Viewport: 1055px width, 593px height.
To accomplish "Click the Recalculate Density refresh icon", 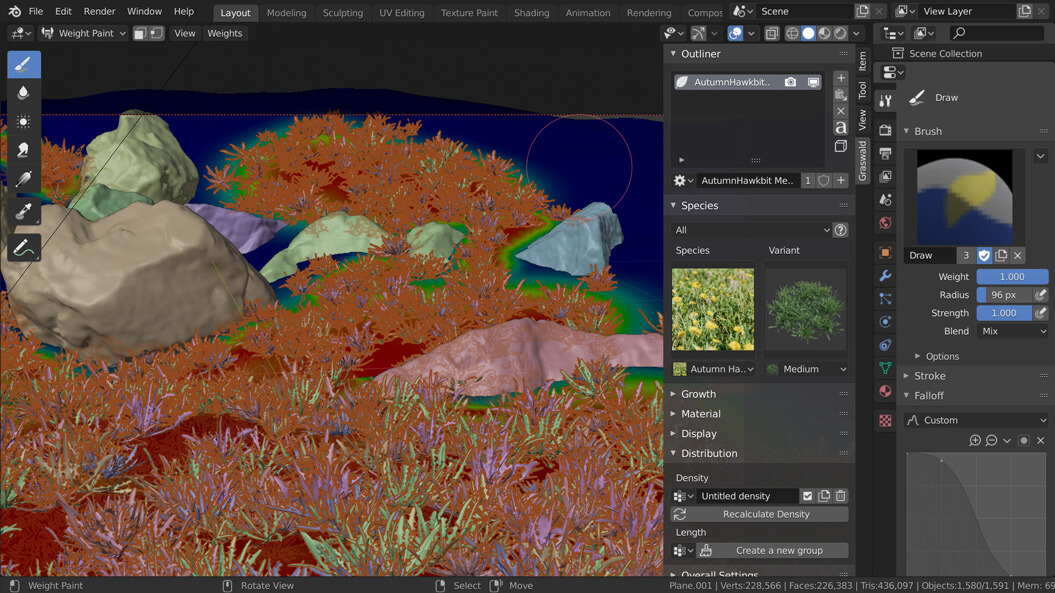I will point(680,514).
